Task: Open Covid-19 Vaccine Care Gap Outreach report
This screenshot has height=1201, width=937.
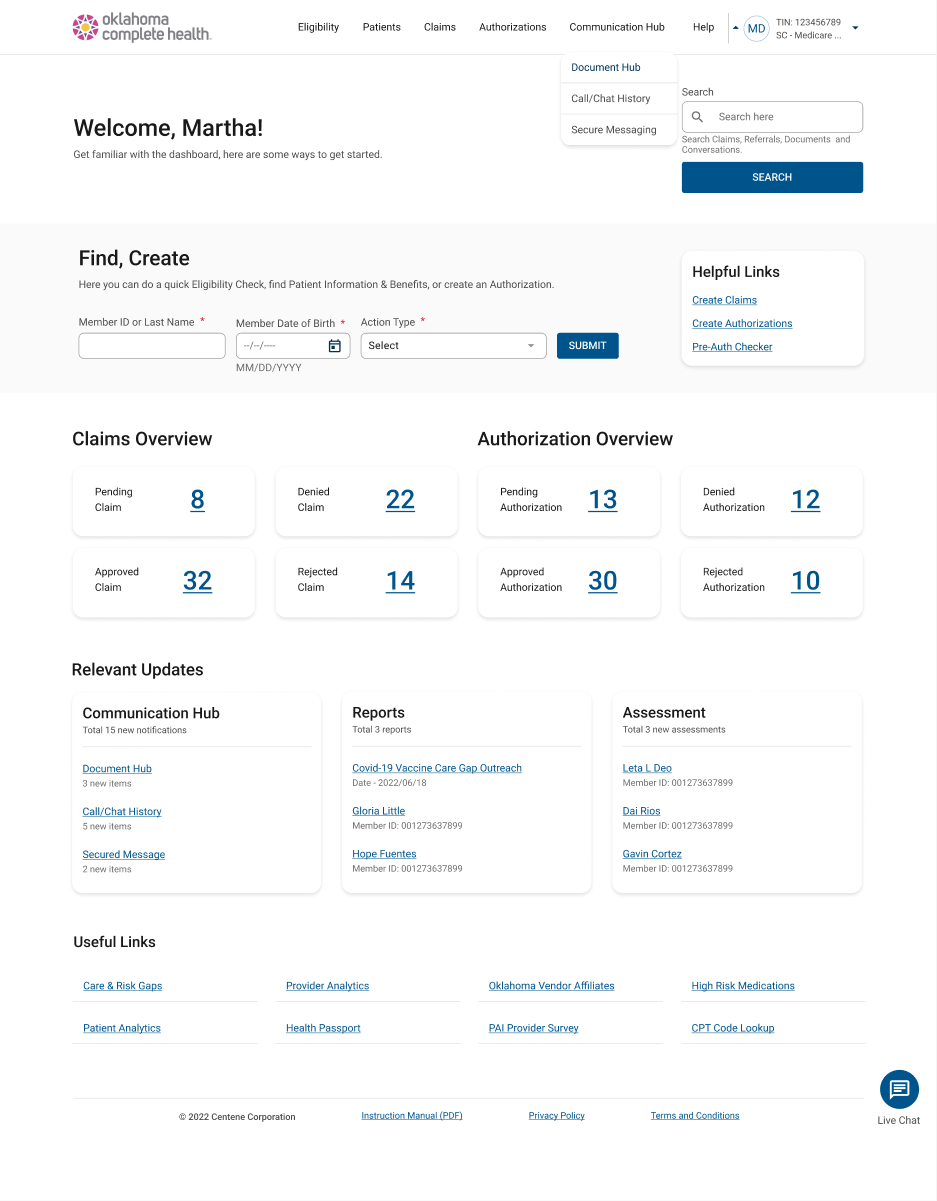Action: [437, 768]
